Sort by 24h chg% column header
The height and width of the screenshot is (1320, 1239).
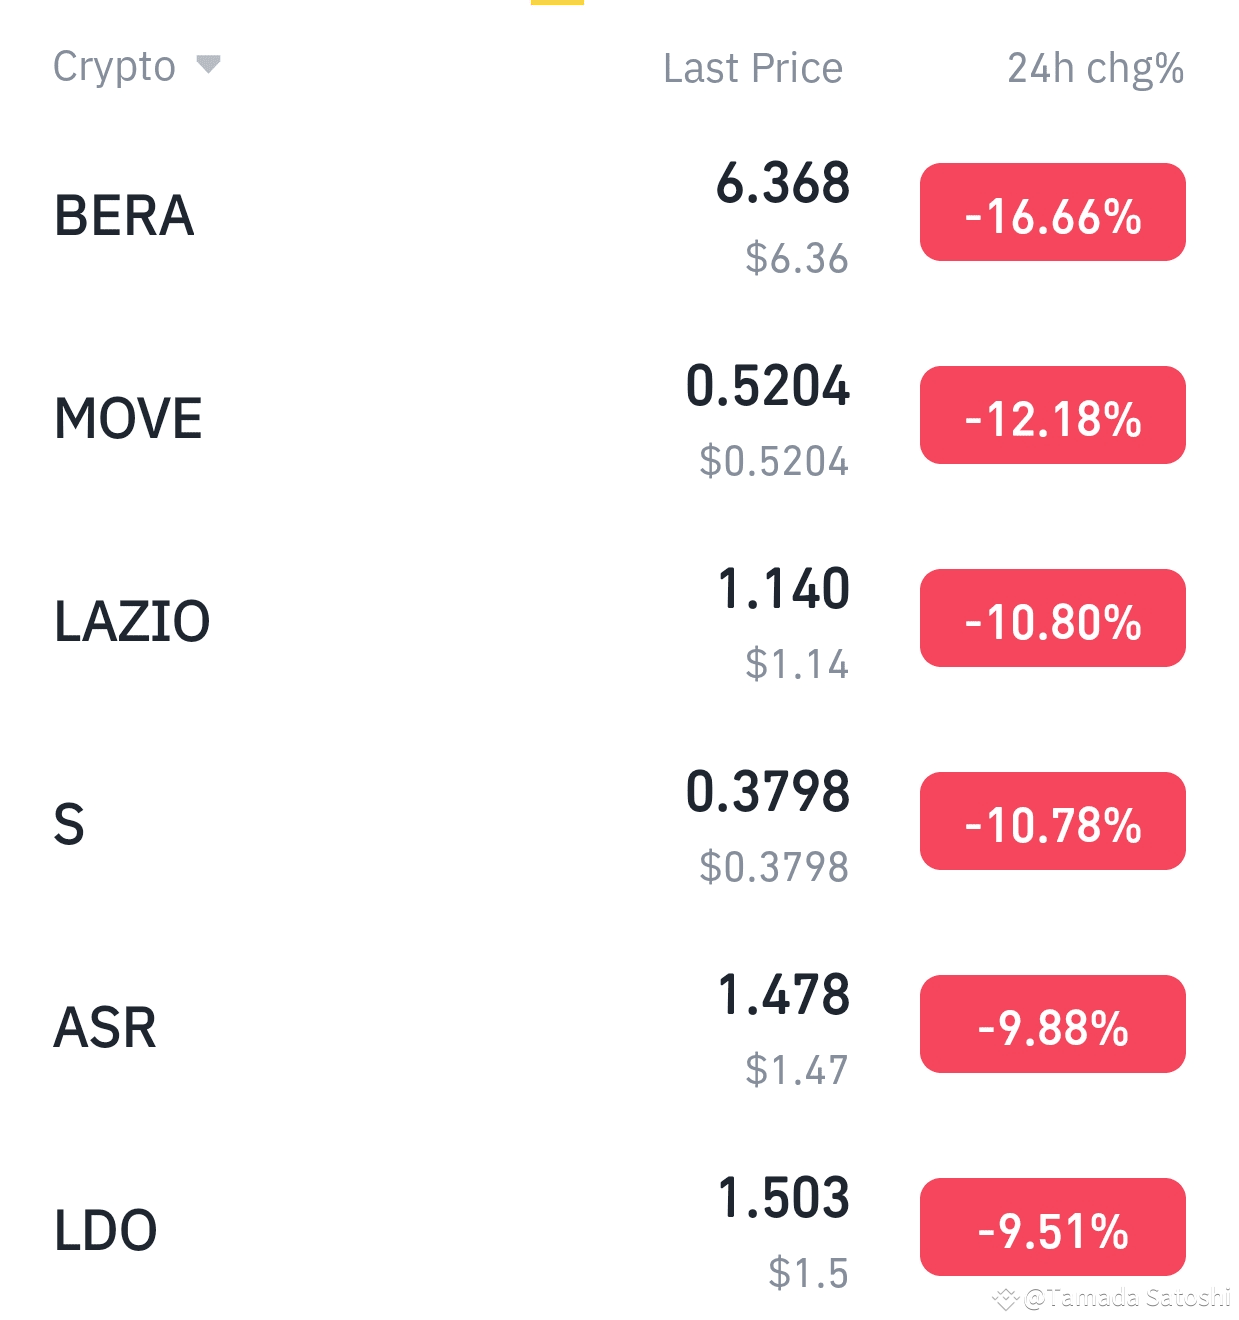(x=1095, y=68)
